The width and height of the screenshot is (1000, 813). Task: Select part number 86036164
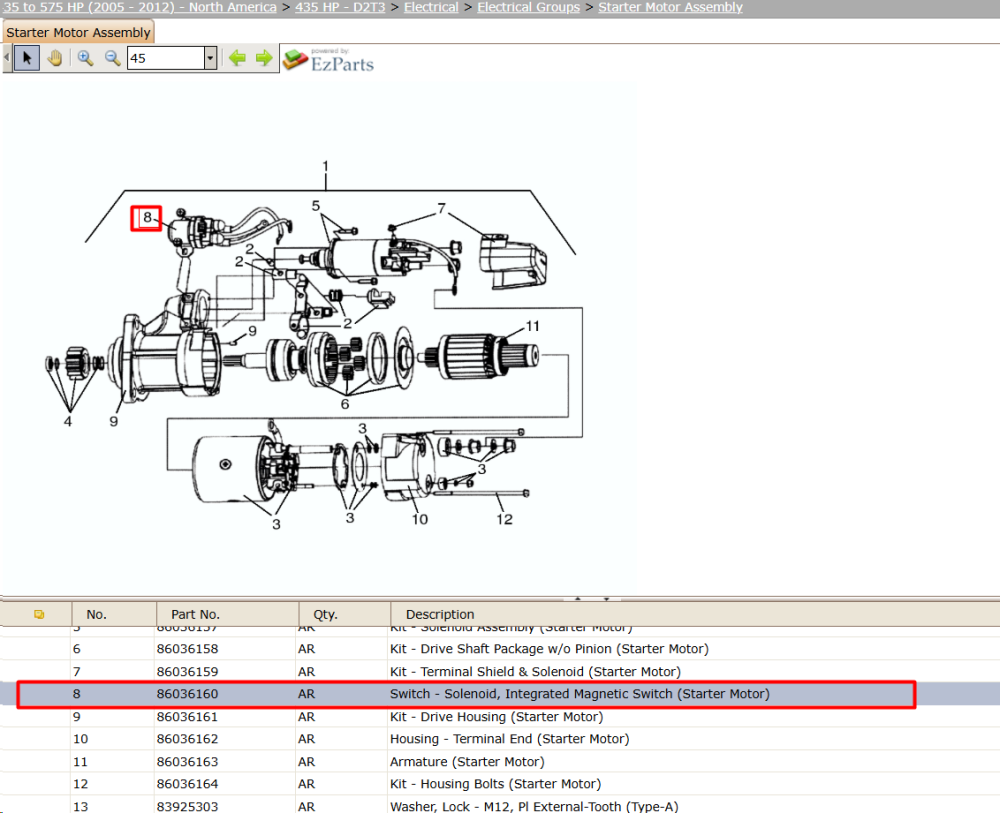(x=188, y=784)
